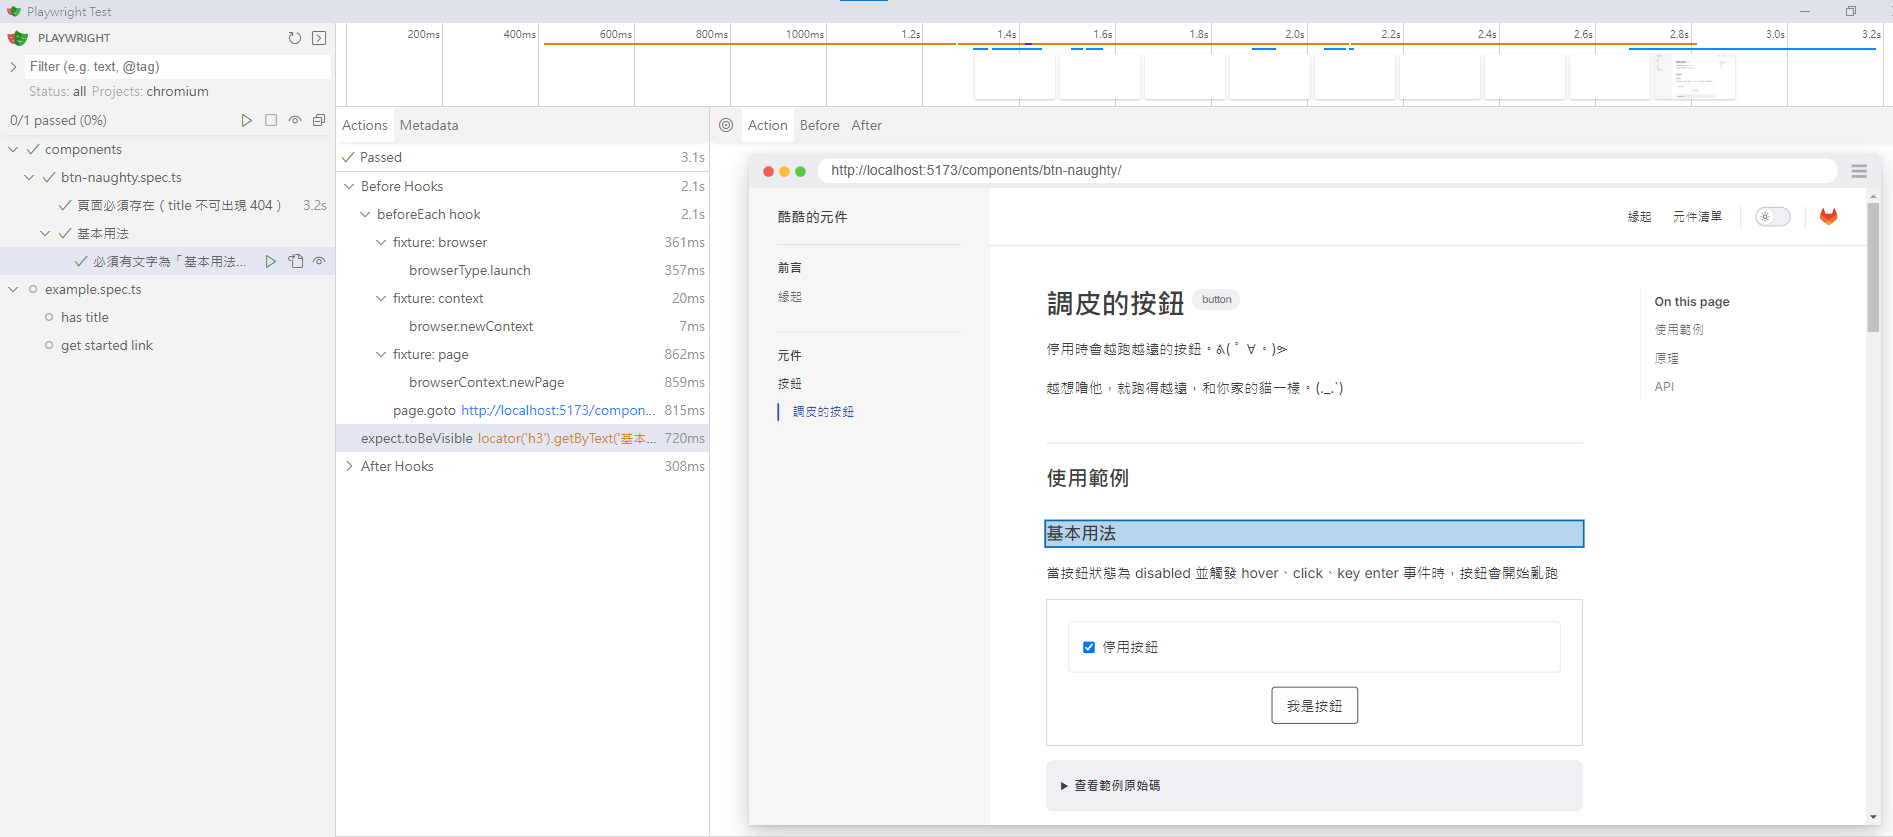Collapse beforeEach hook action
The image size is (1893, 837).
tap(365, 214)
